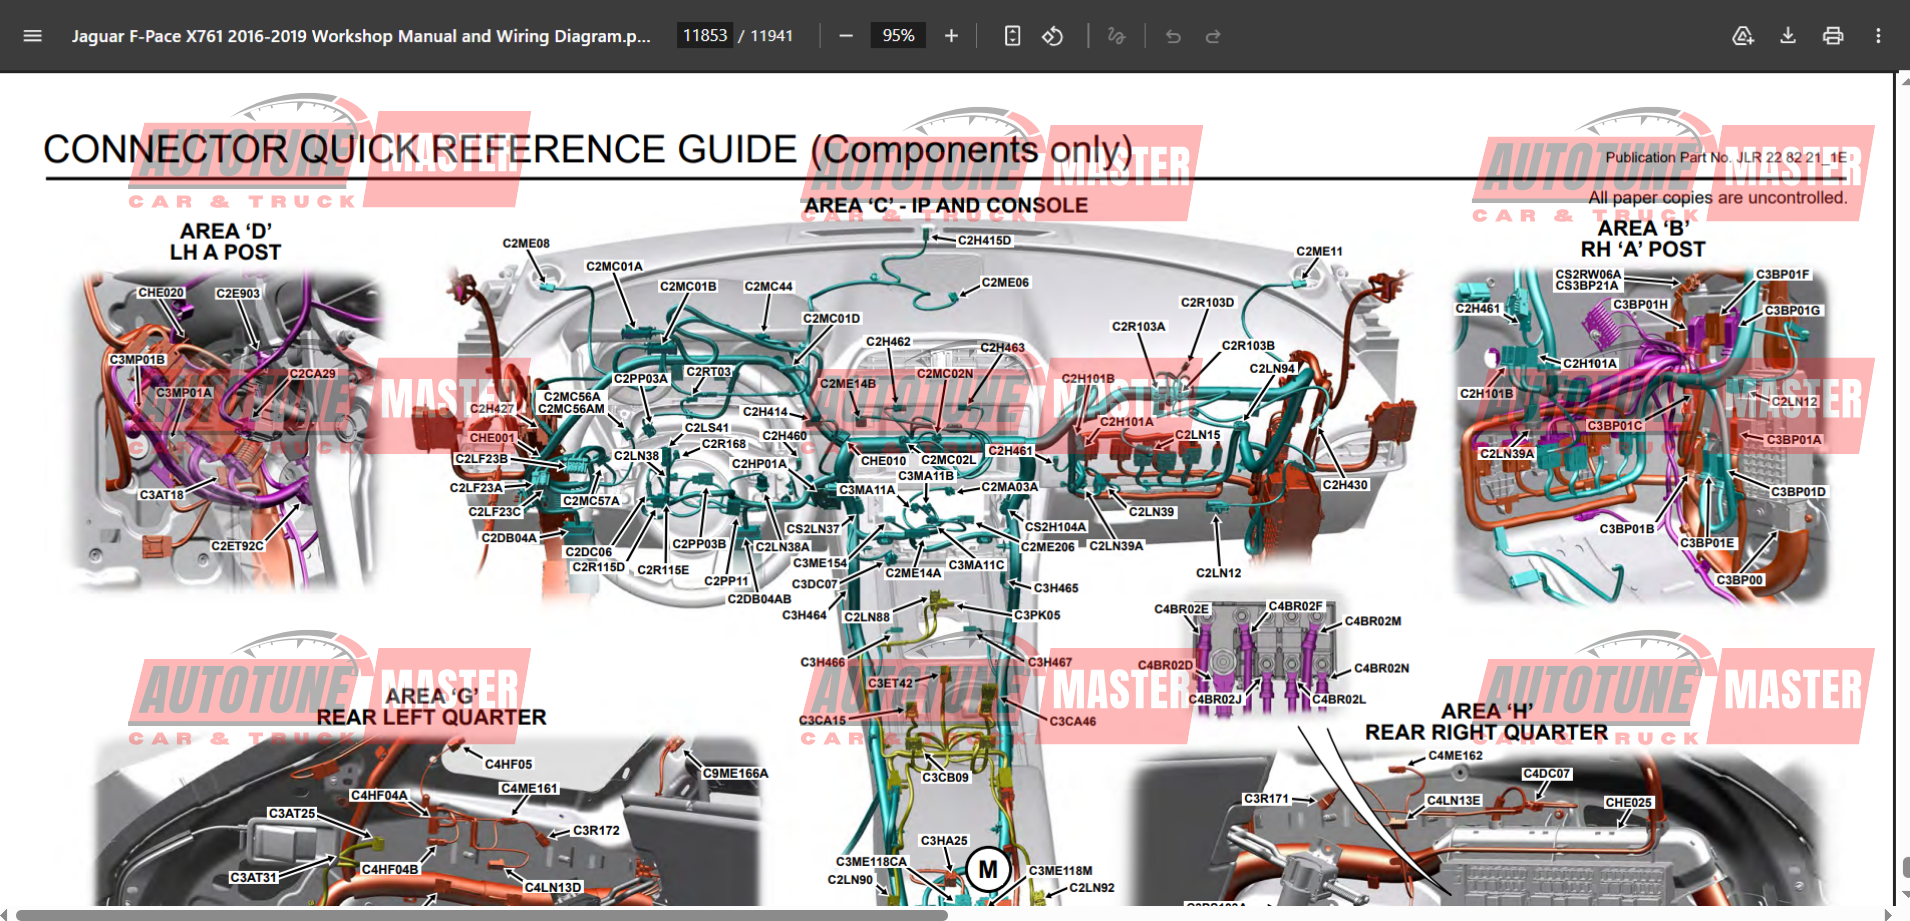Click connector label C2H430

[x=1345, y=484]
